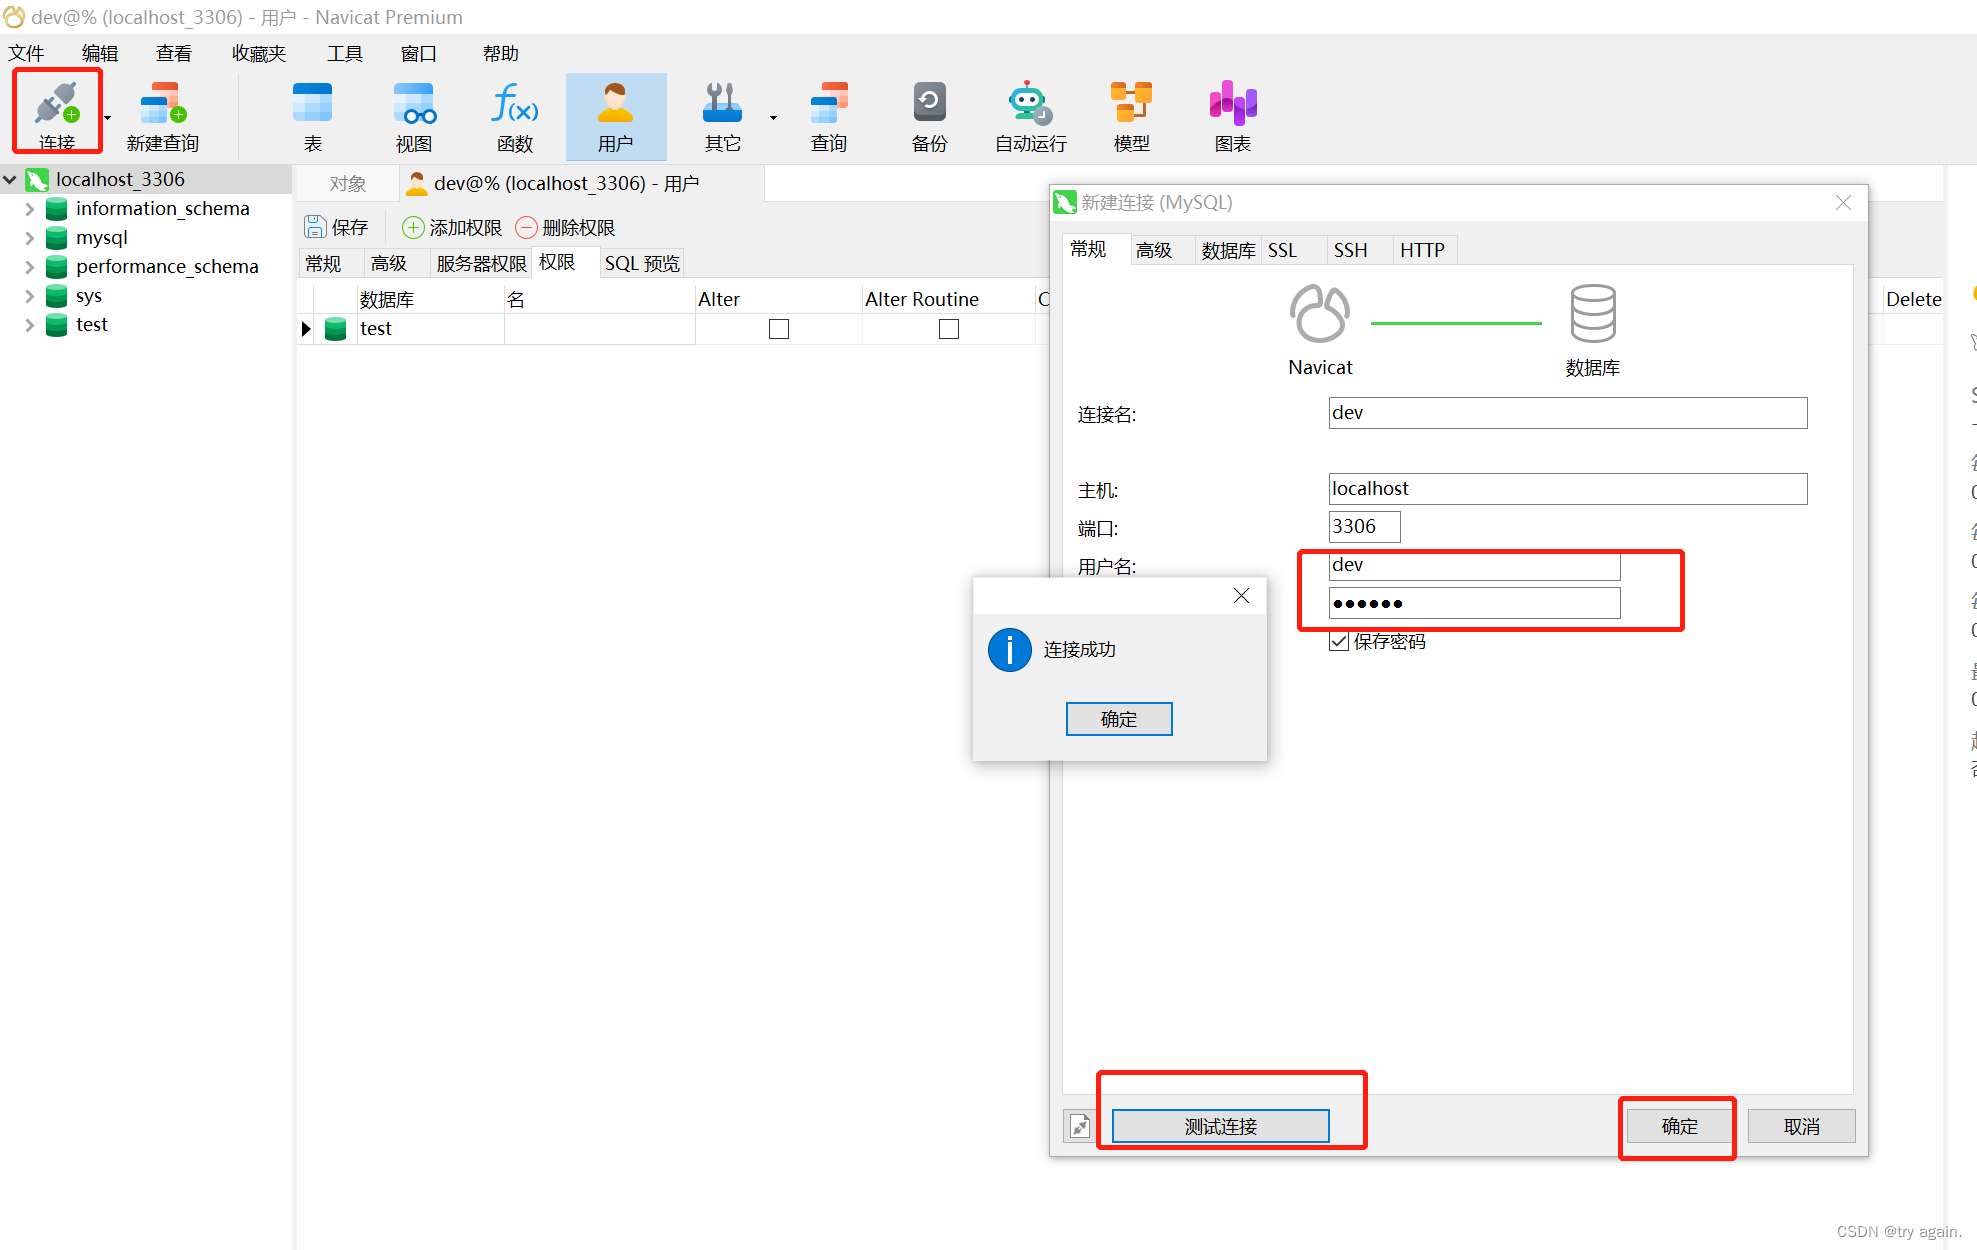Viewport: 1977px width, 1250px height.
Task: Click the Host (主机) input field
Action: click(x=1568, y=489)
